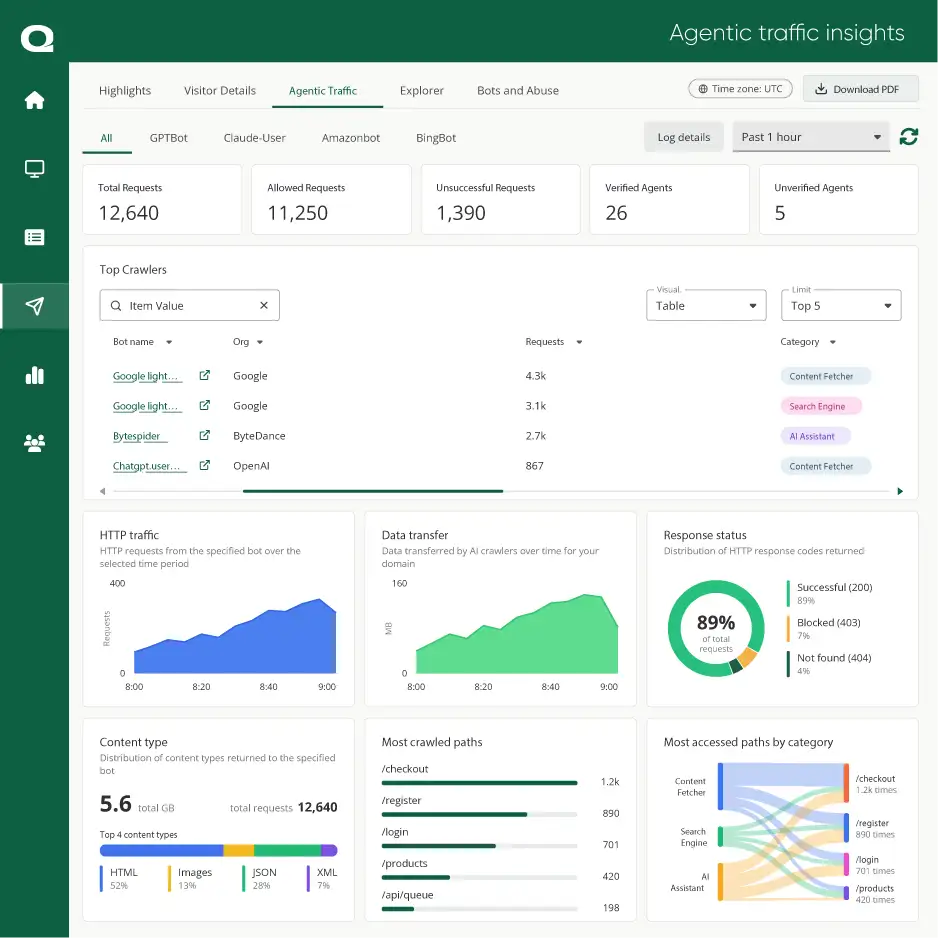Click the 89% donut chart

(x=715, y=629)
